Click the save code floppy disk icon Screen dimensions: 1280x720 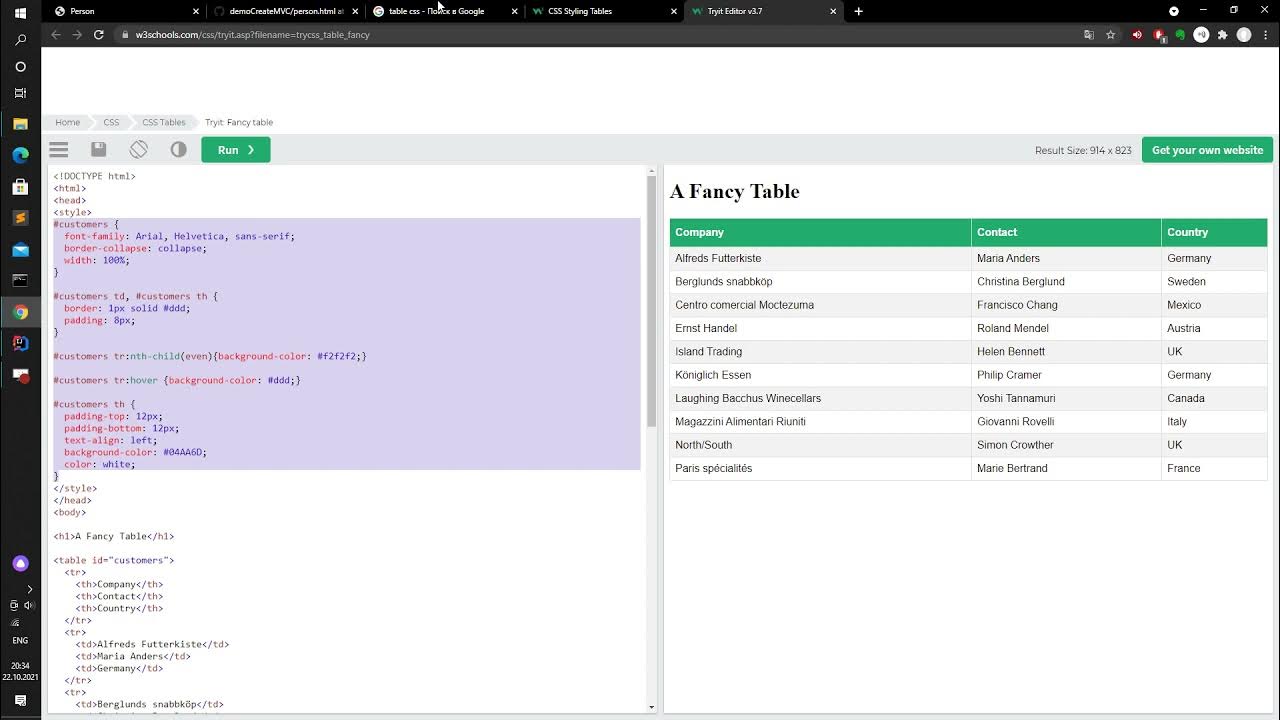point(98,150)
